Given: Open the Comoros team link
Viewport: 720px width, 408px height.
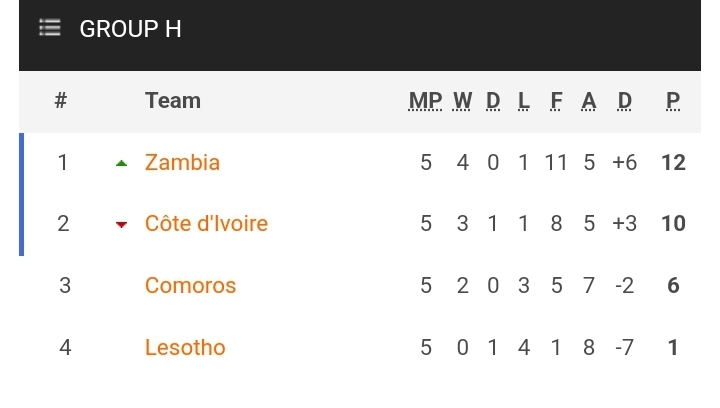Looking at the screenshot, I should [190, 285].
